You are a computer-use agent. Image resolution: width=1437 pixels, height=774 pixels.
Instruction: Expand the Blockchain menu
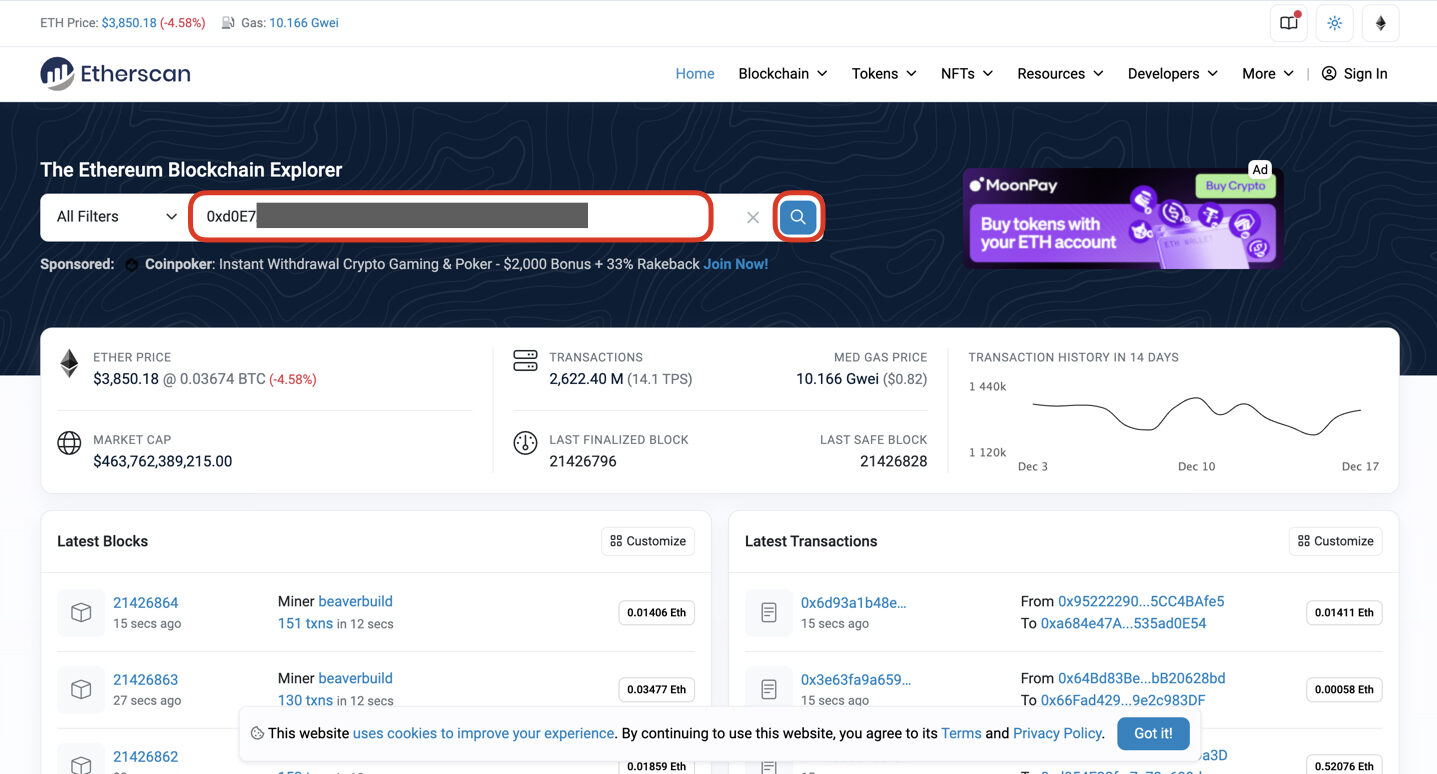coord(783,73)
